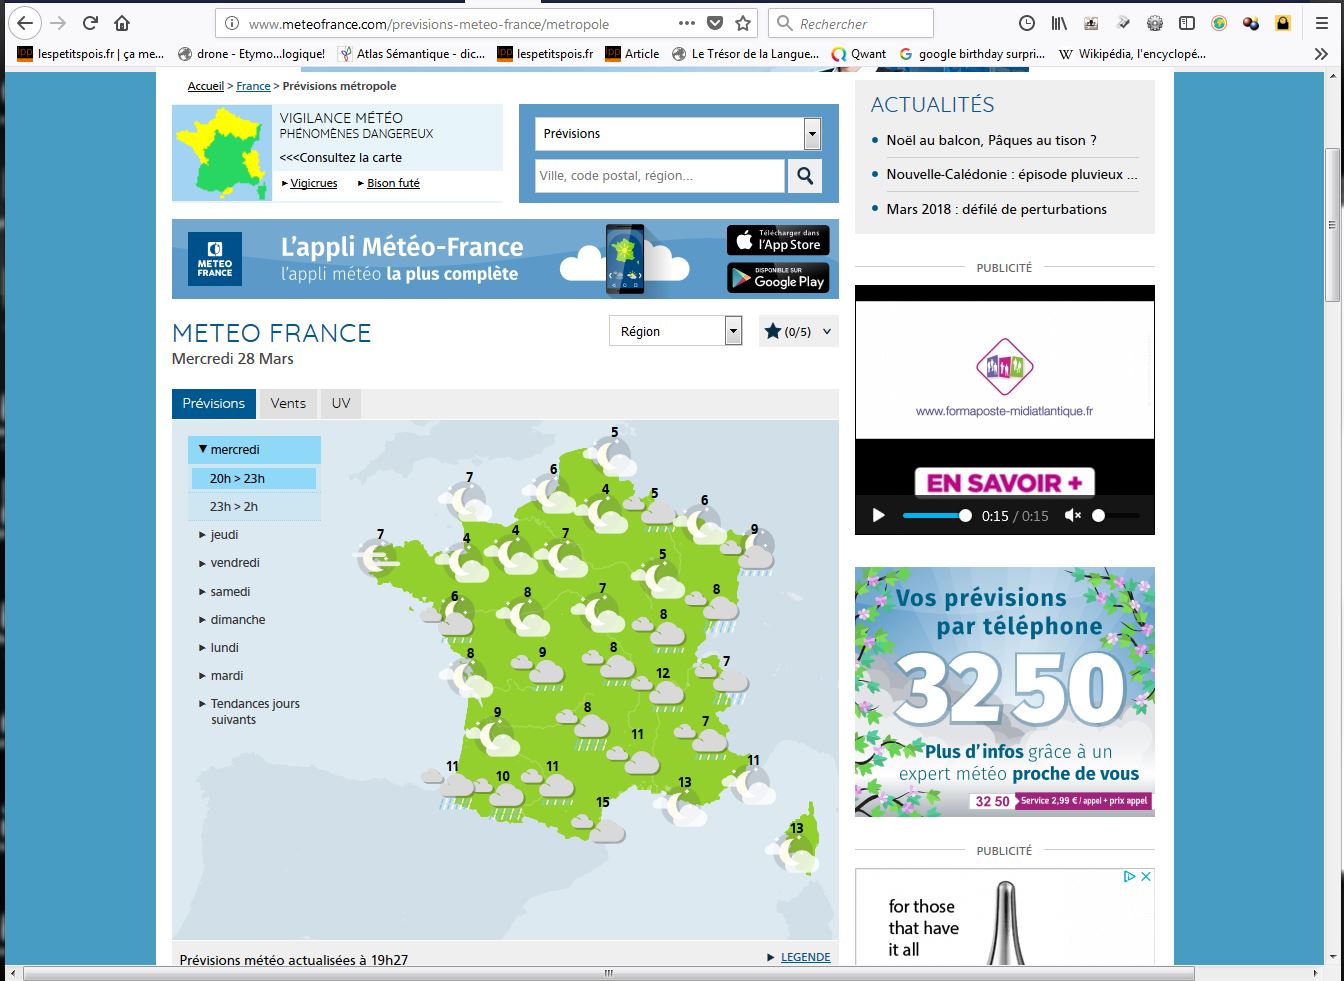The width and height of the screenshot is (1344, 981).
Task: Click the browser reload page icon
Action: click(90, 23)
